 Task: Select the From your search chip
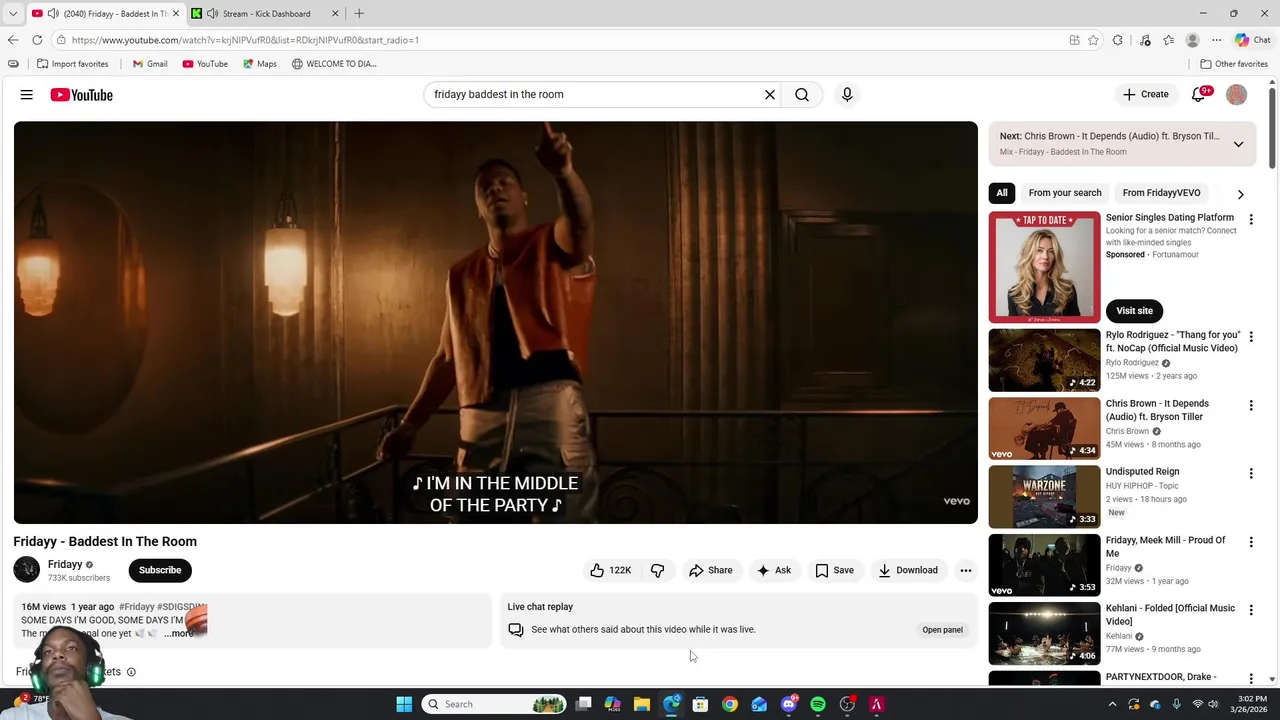tap(1065, 193)
